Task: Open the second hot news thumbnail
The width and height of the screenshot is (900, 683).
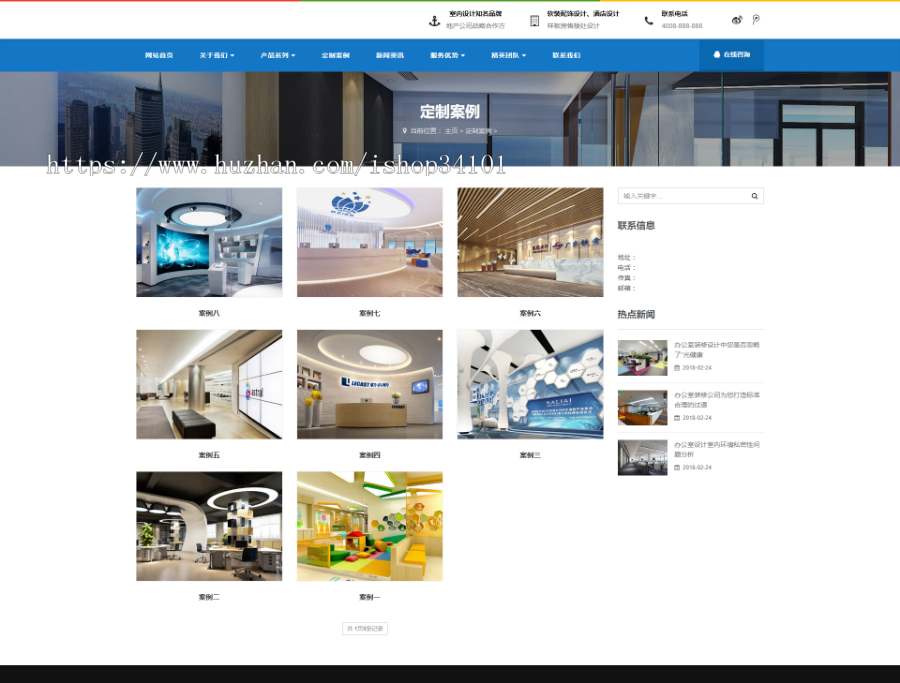Action: click(x=642, y=408)
